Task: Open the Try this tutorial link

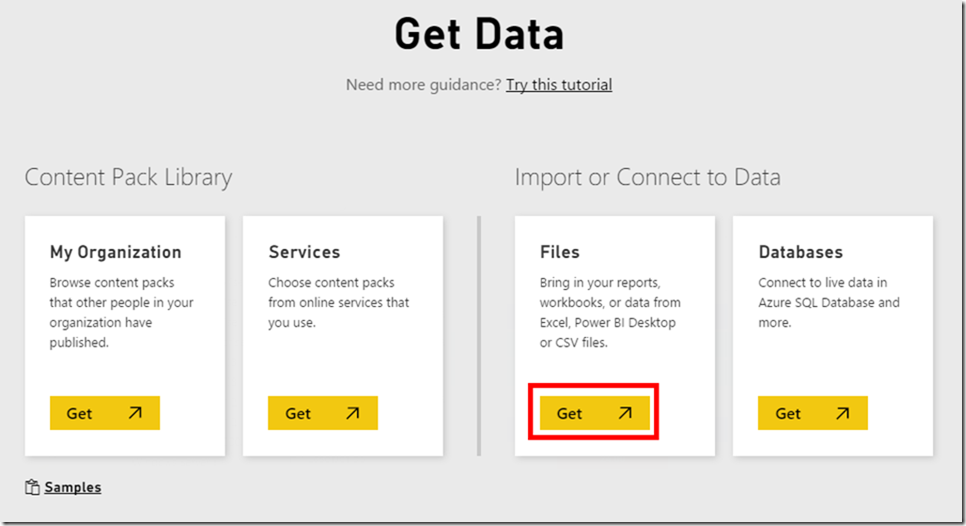Action: pyautogui.click(x=559, y=84)
